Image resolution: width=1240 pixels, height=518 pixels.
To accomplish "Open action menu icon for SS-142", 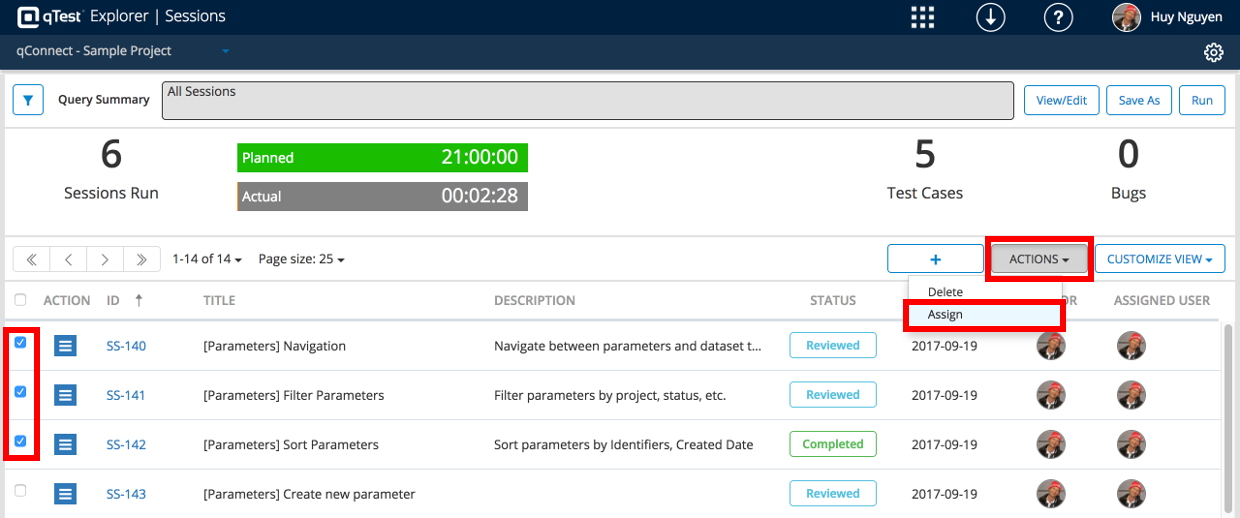I will (x=65, y=444).
